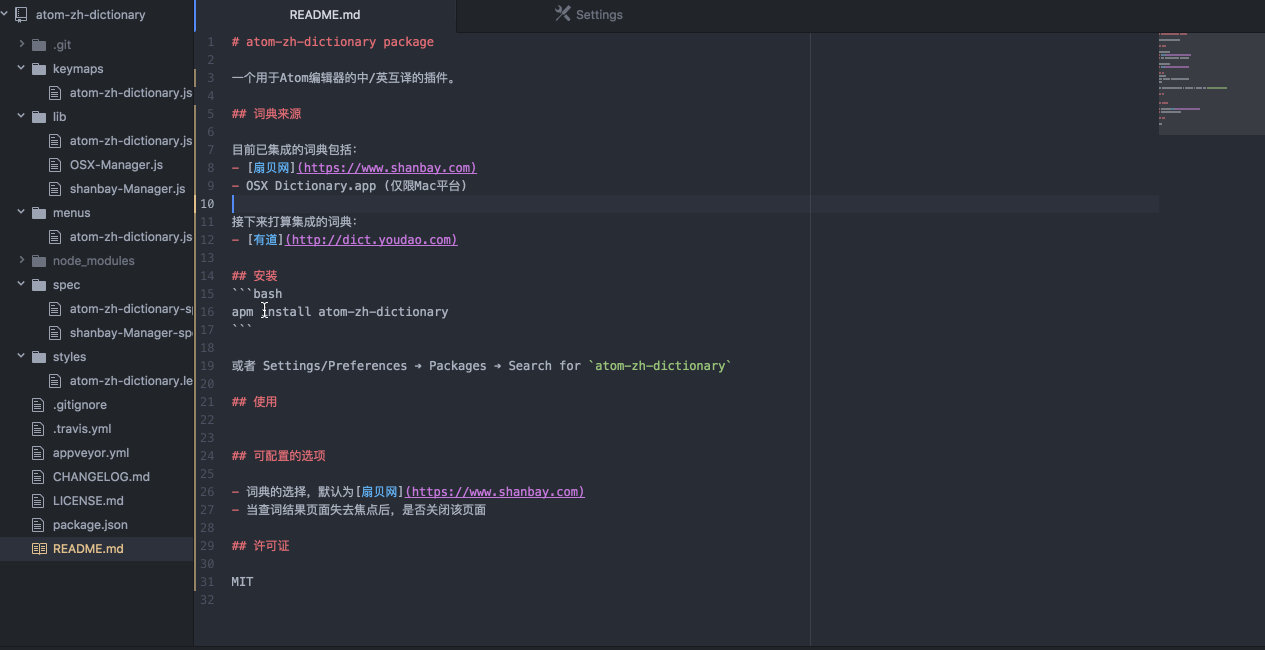Open LICENSE.md from the tree view
This screenshot has width=1265, height=650.
tap(88, 501)
